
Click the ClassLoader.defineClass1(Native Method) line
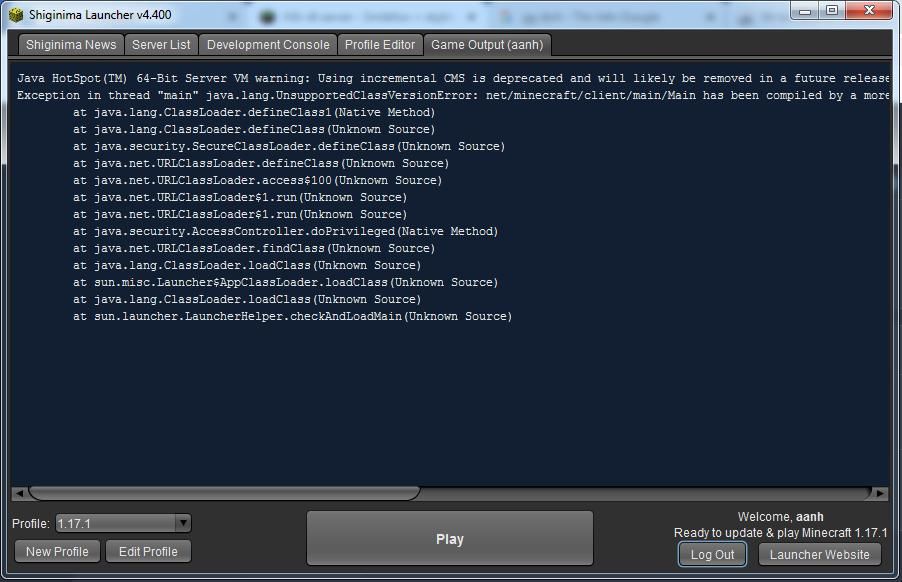pyautogui.click(x=254, y=112)
